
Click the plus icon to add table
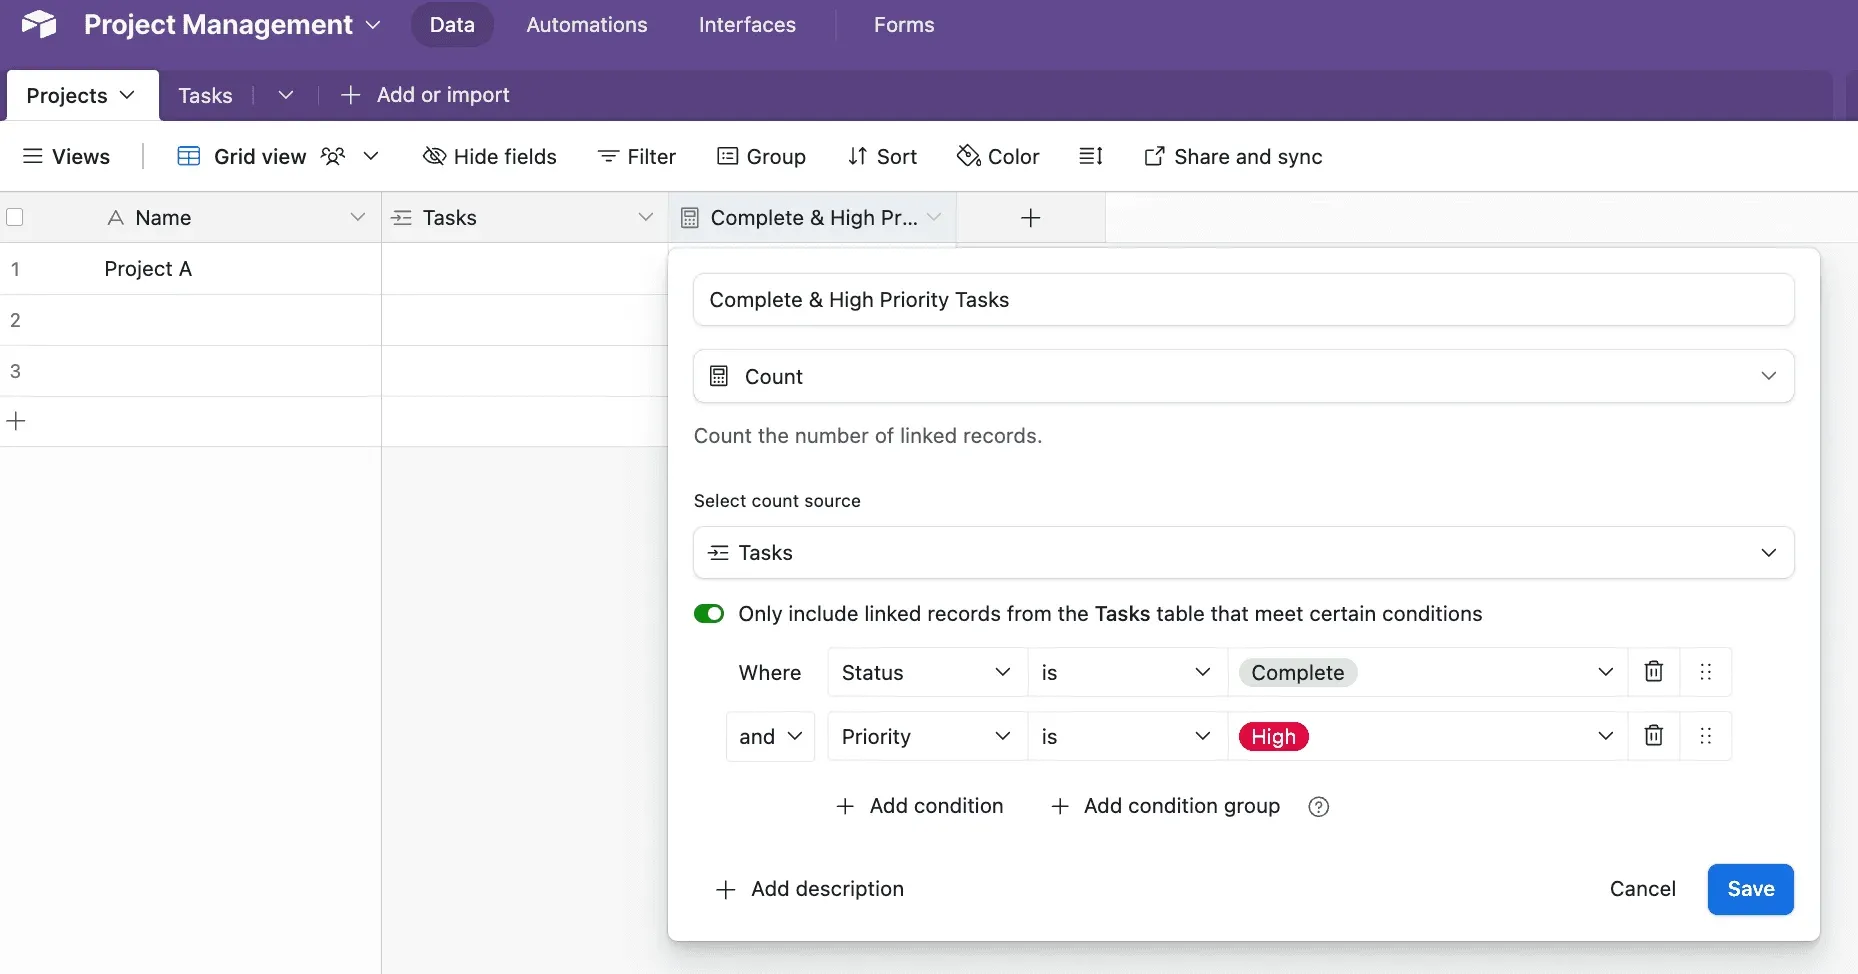(x=350, y=95)
